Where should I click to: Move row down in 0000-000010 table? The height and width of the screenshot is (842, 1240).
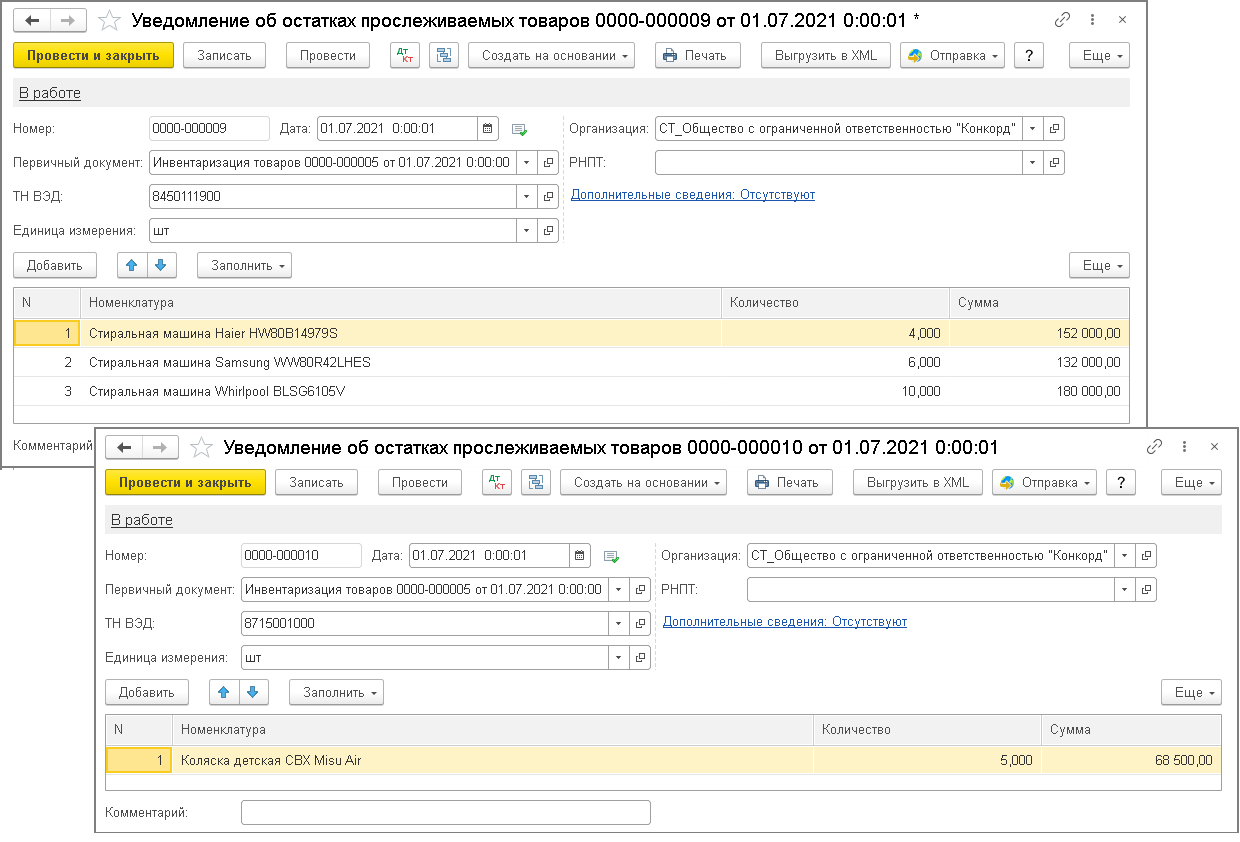coord(254,692)
